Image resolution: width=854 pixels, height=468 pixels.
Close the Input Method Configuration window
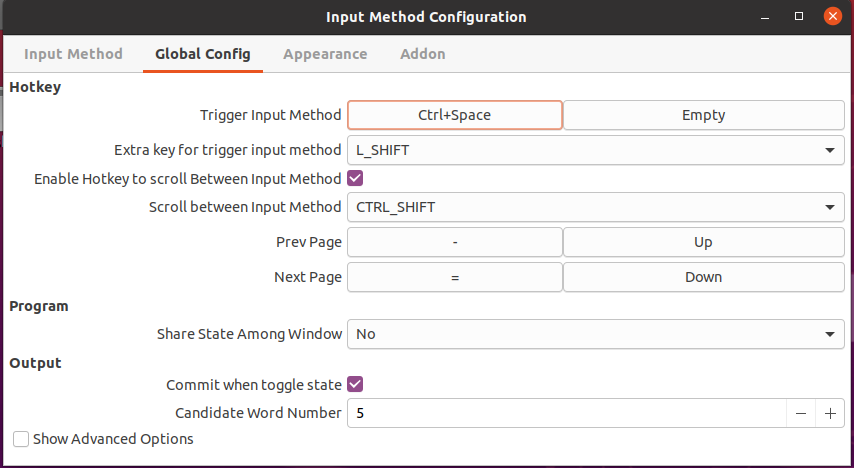click(831, 17)
